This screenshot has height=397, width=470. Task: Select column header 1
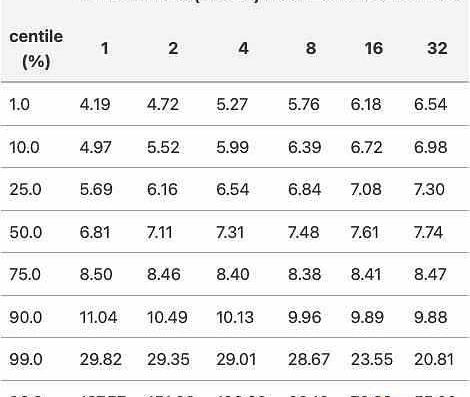(x=105, y=48)
